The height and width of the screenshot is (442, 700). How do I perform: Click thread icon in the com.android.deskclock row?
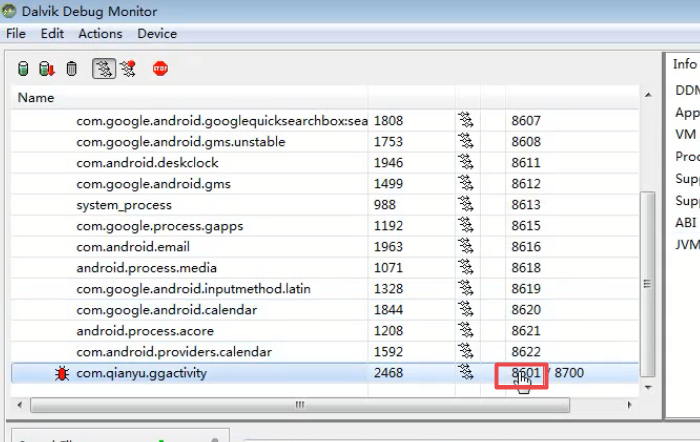point(466,162)
